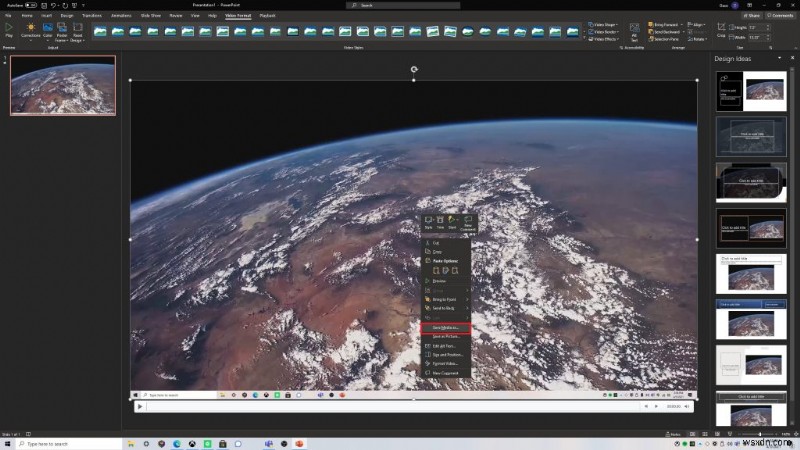The height and width of the screenshot is (450, 800).
Task: Click the video seek bar
Action: tap(392, 407)
